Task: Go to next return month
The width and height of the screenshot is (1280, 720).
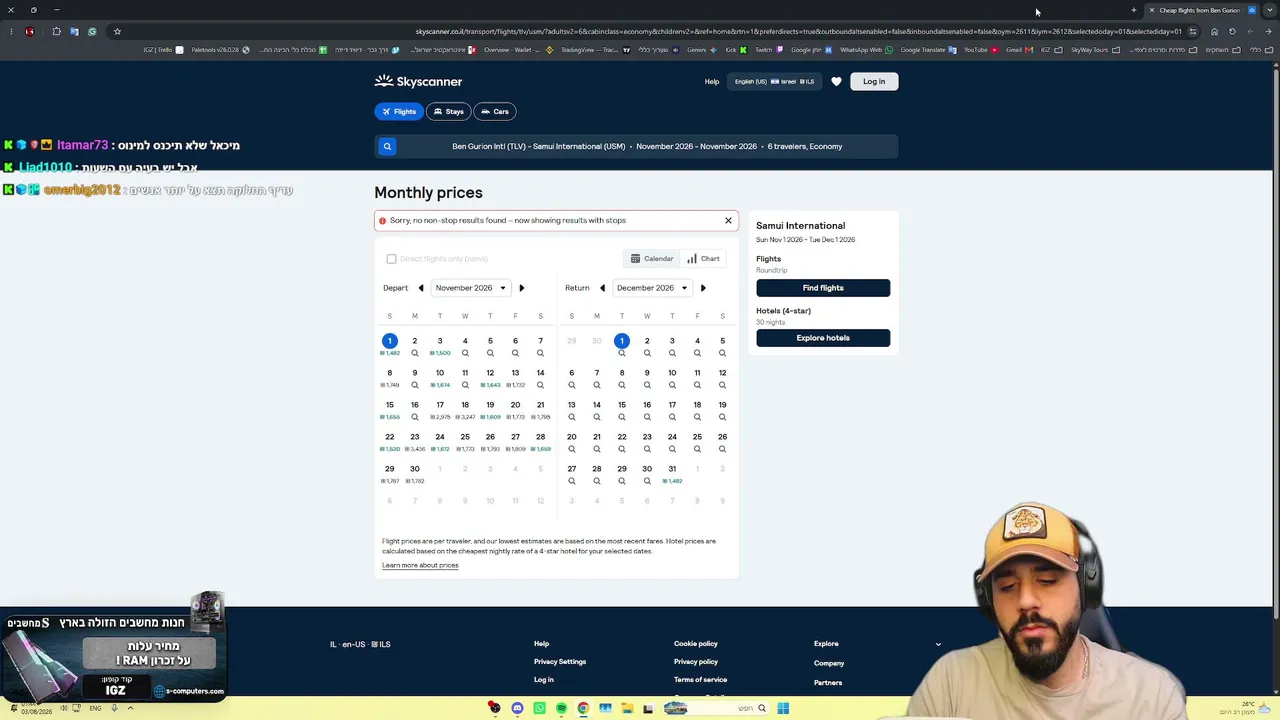Action: (x=703, y=288)
